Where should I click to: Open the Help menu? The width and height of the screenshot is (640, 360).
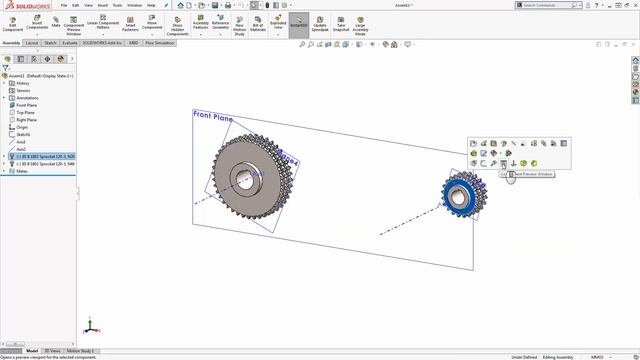coord(151,5)
